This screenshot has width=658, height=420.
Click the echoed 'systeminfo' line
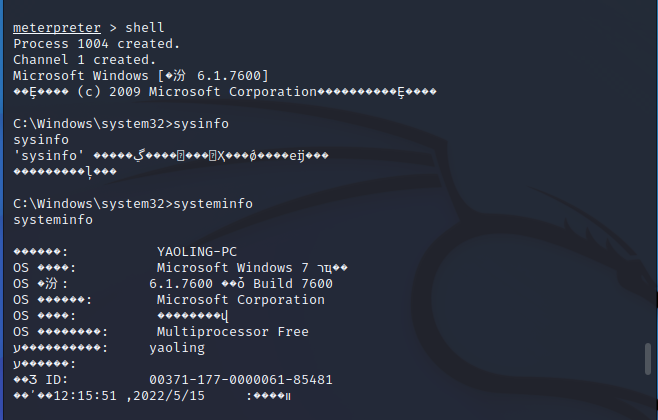[52, 220]
